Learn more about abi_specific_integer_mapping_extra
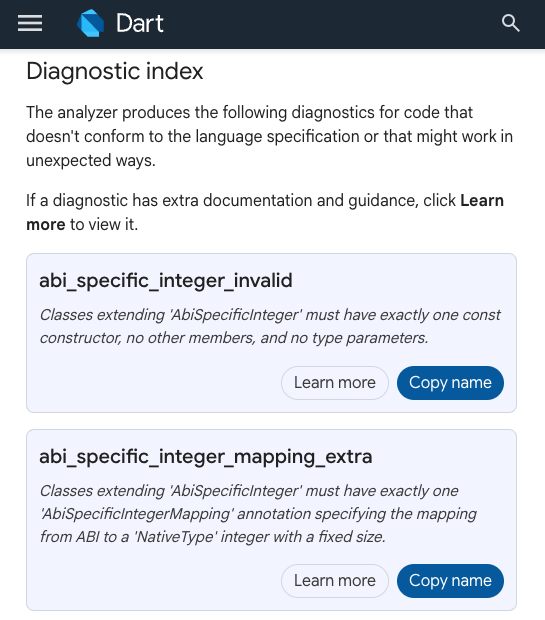Image resolution: width=545 pixels, height=620 pixels. (335, 581)
